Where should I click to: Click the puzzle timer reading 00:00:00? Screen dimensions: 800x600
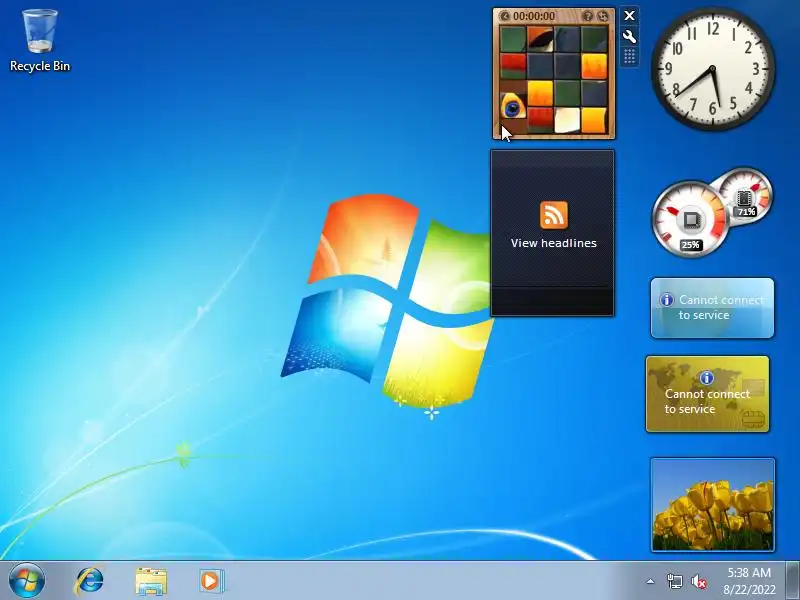tap(534, 16)
